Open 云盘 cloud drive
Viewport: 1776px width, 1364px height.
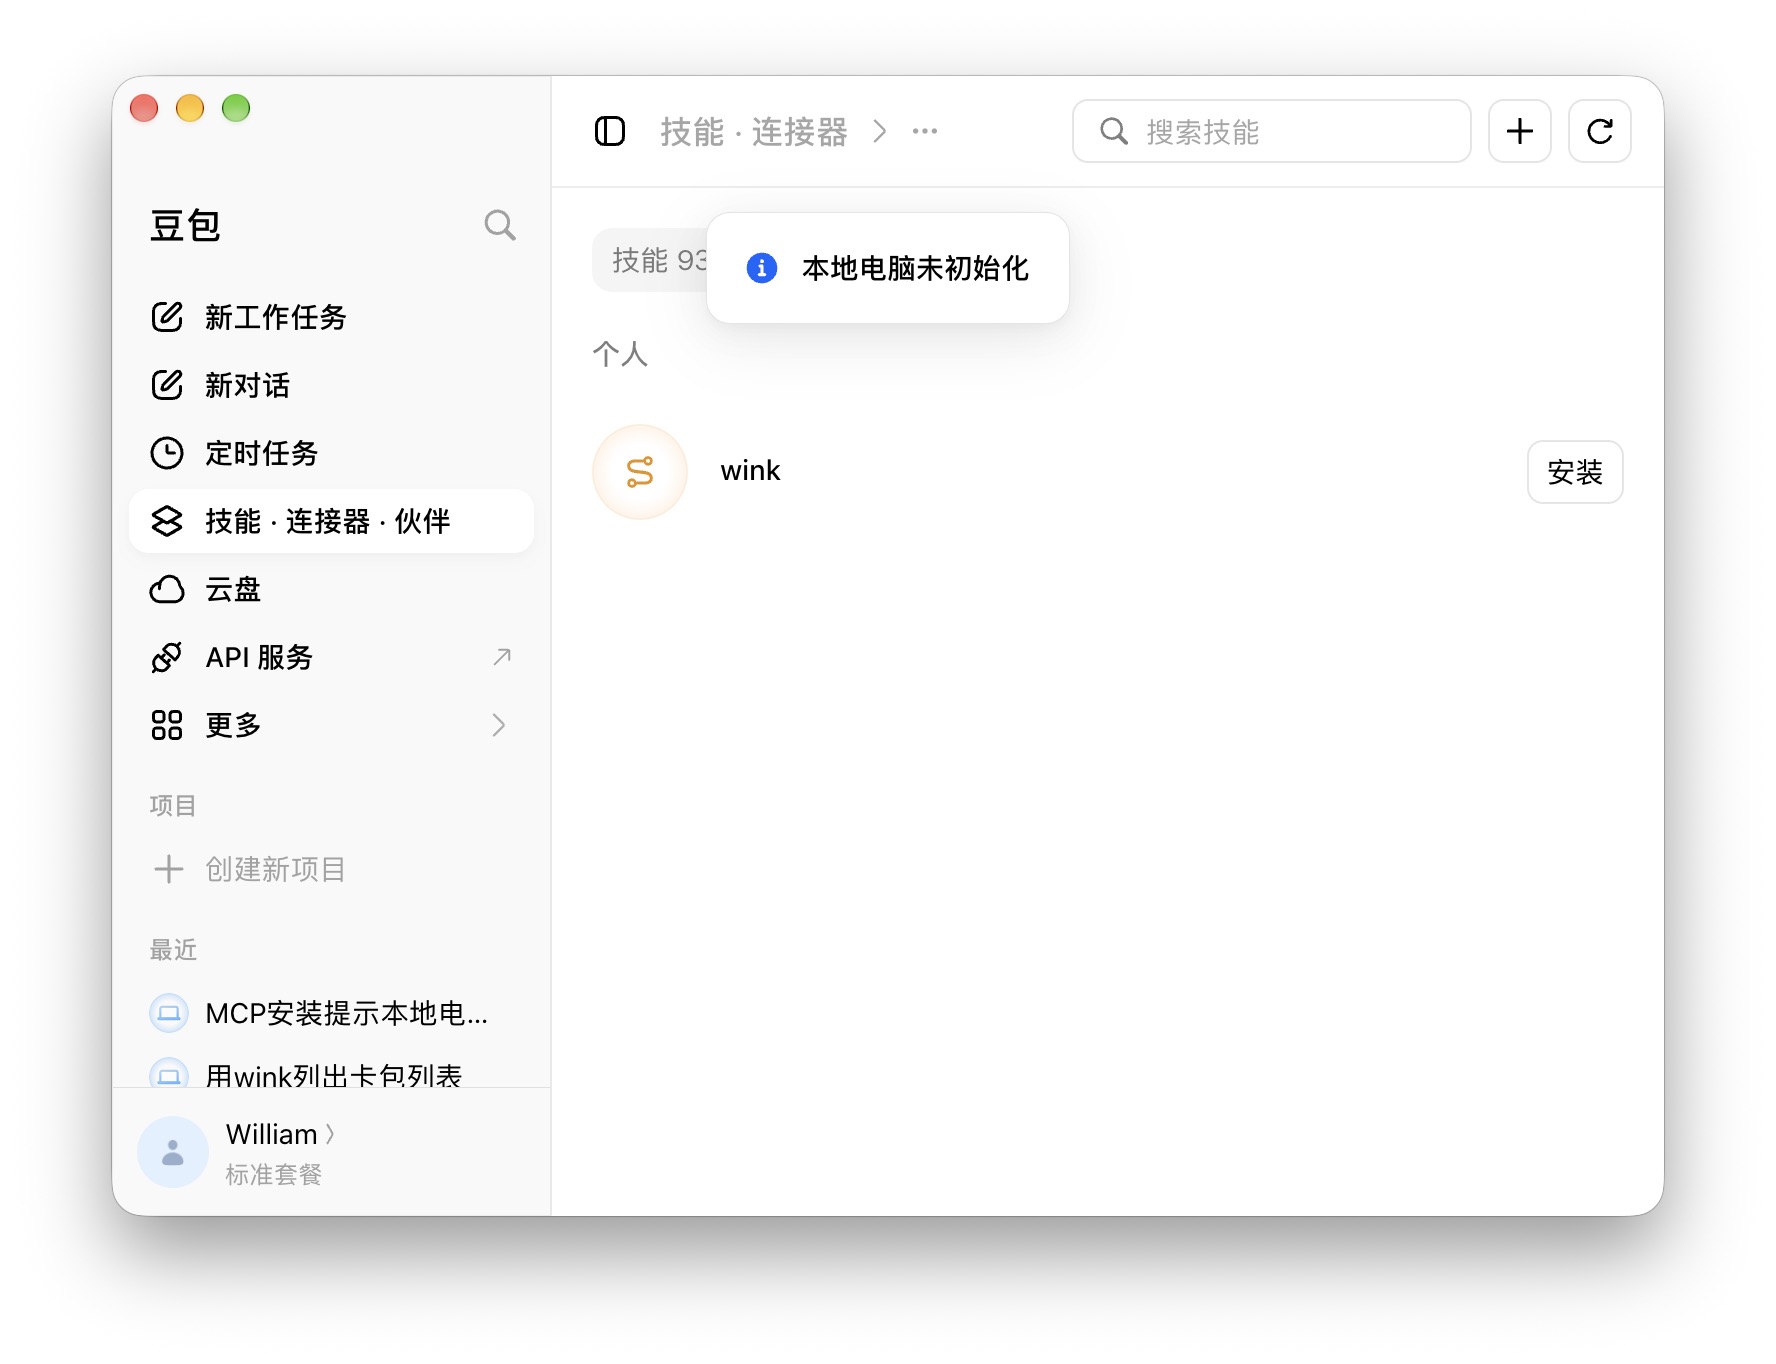[x=331, y=589]
